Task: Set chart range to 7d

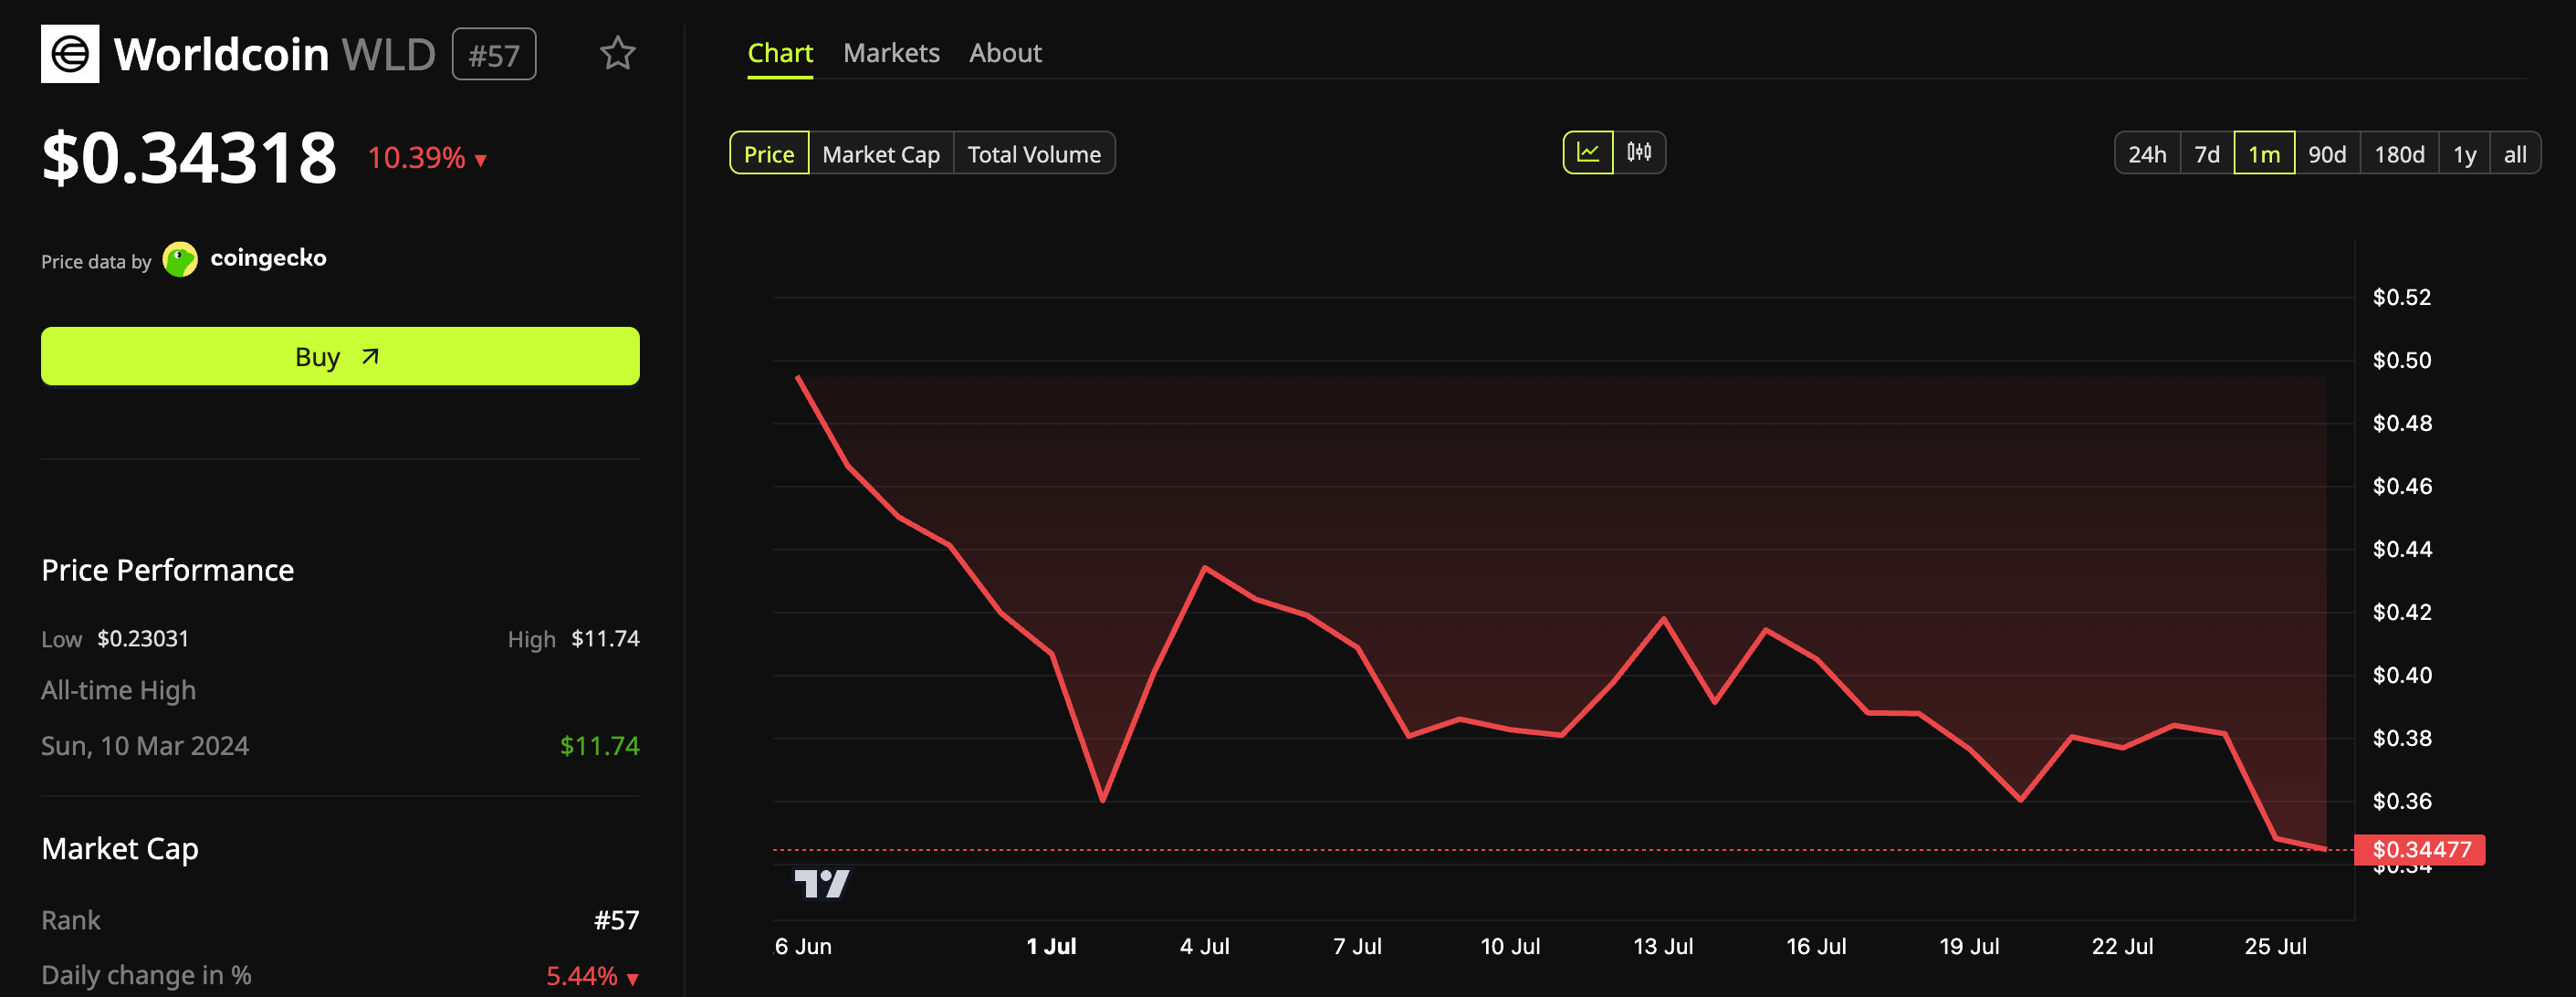Action: coord(2207,154)
